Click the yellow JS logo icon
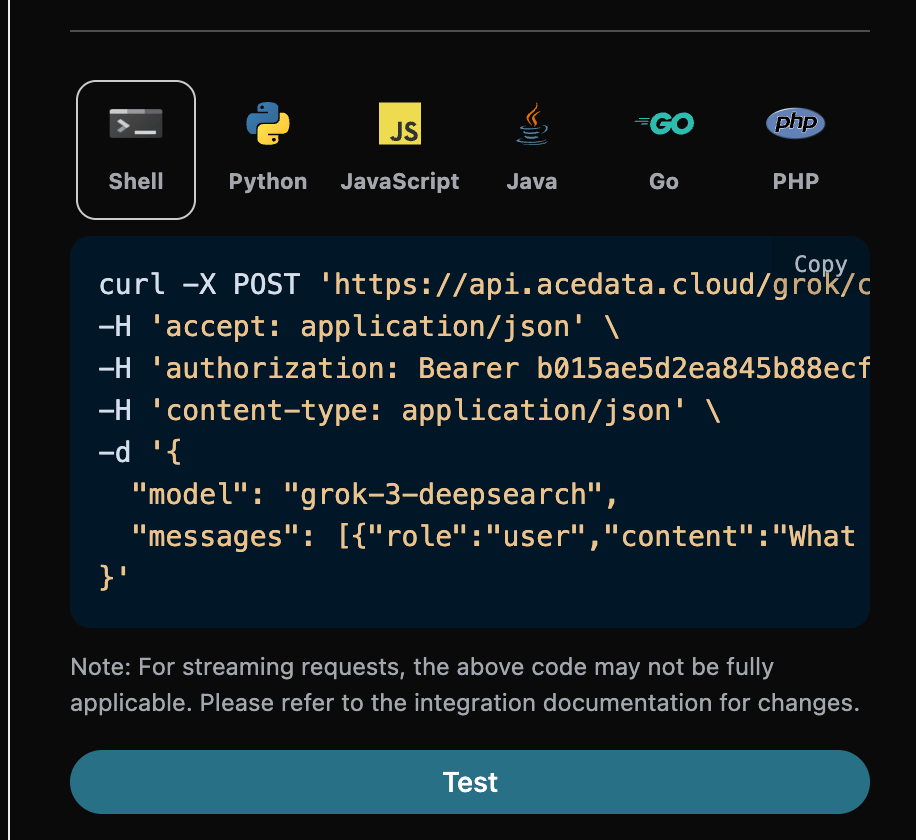Screen dimensions: 916x840 (400, 125)
